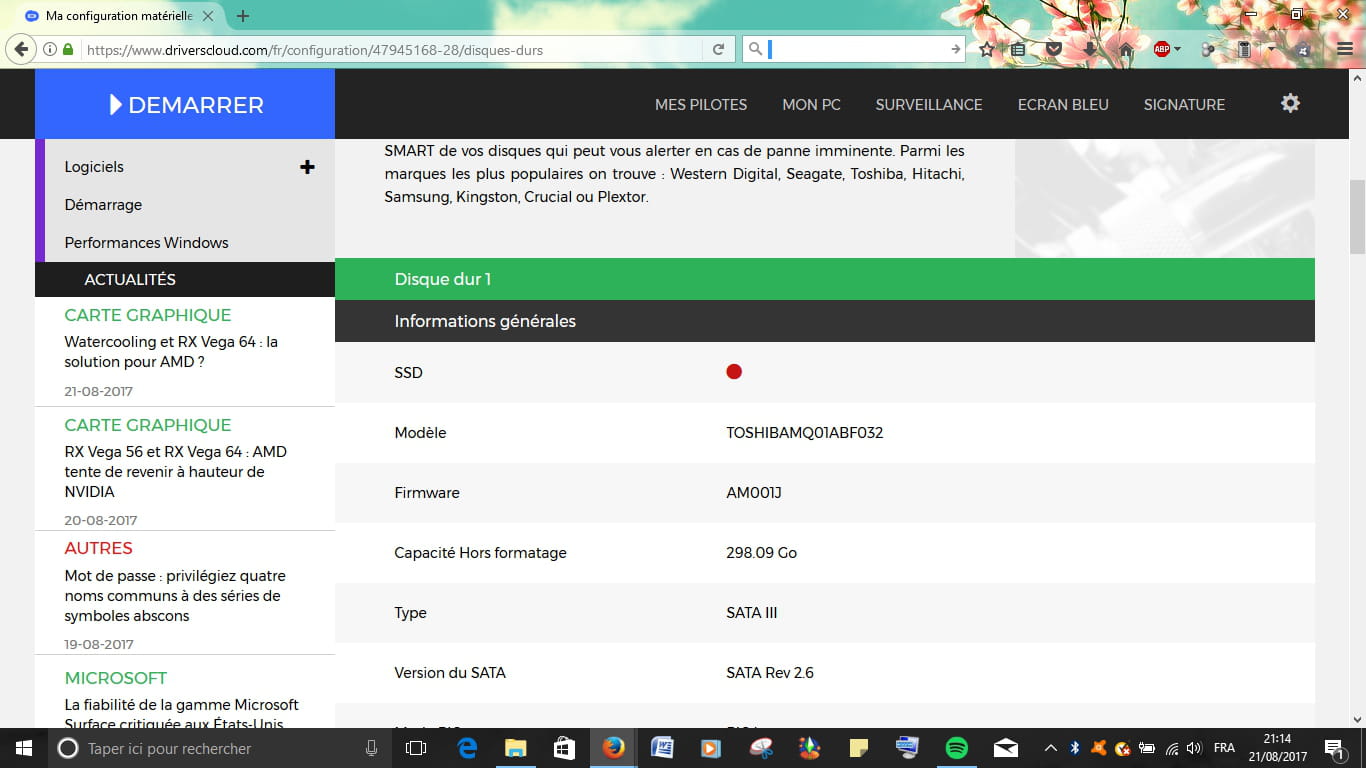Click Informations générales section header
The width and height of the screenshot is (1366, 768).
[825, 321]
